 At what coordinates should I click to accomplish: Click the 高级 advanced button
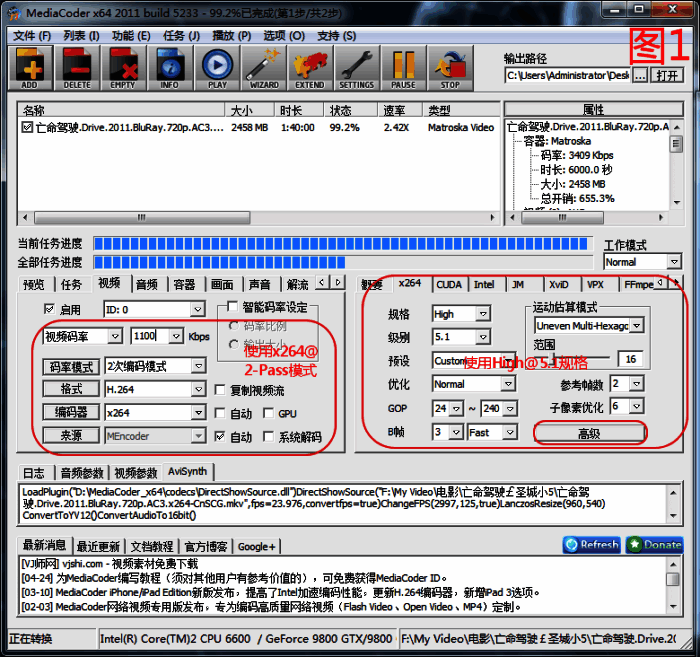pyautogui.click(x=589, y=432)
